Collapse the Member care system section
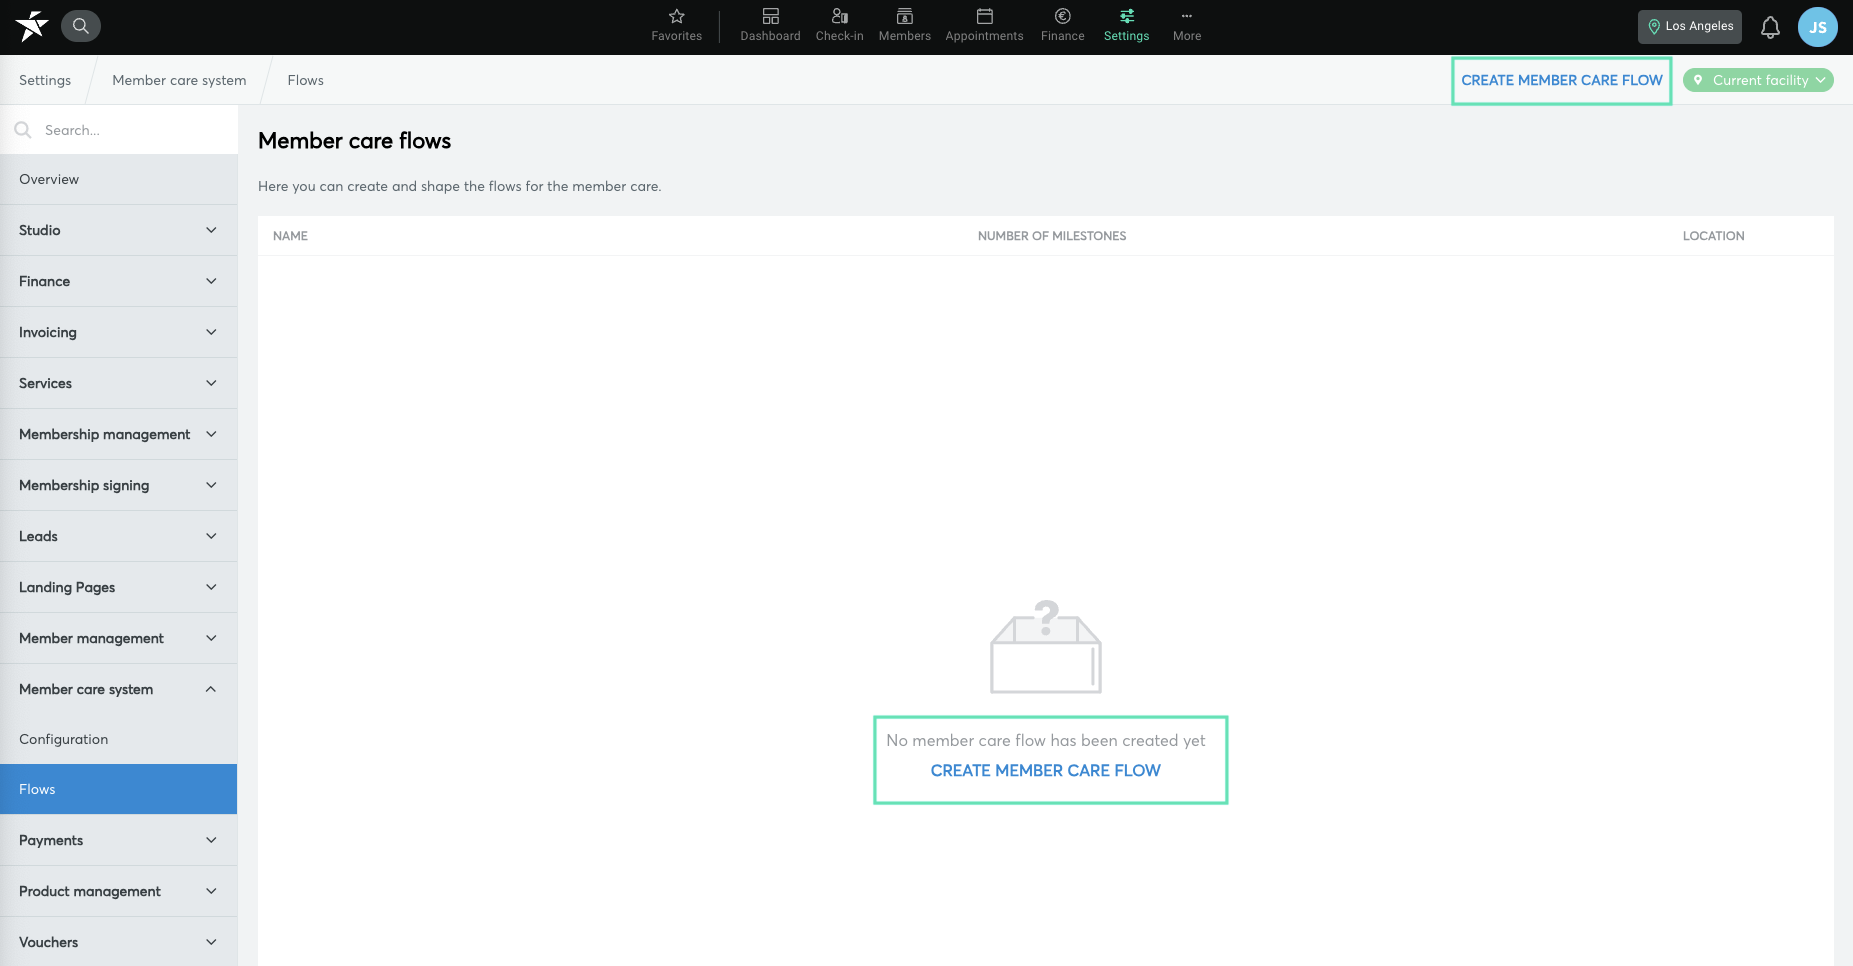This screenshot has height=966, width=1853. 119,690
